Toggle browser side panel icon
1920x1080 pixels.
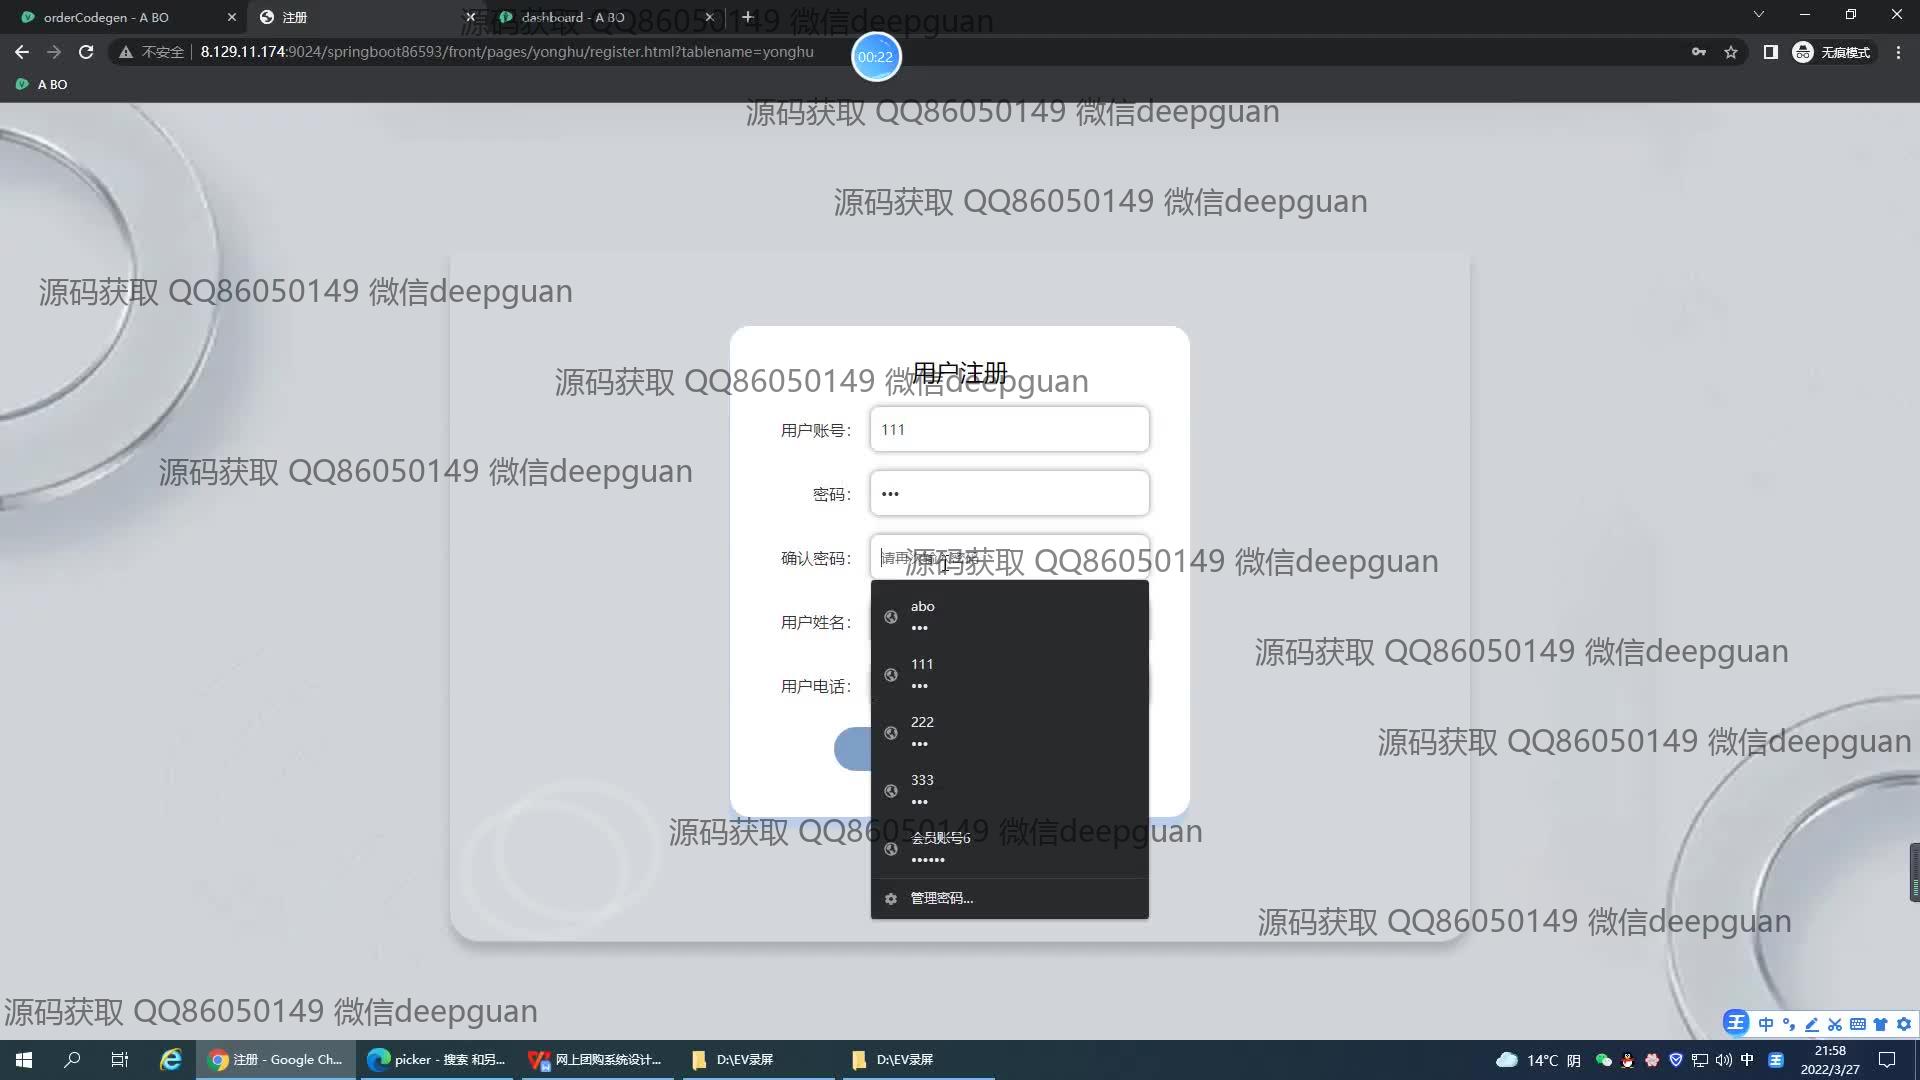point(1770,52)
